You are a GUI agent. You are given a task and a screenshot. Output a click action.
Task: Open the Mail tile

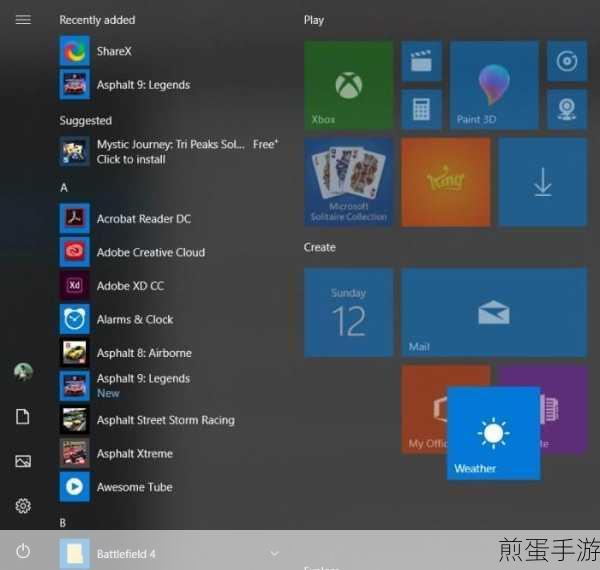click(x=494, y=313)
